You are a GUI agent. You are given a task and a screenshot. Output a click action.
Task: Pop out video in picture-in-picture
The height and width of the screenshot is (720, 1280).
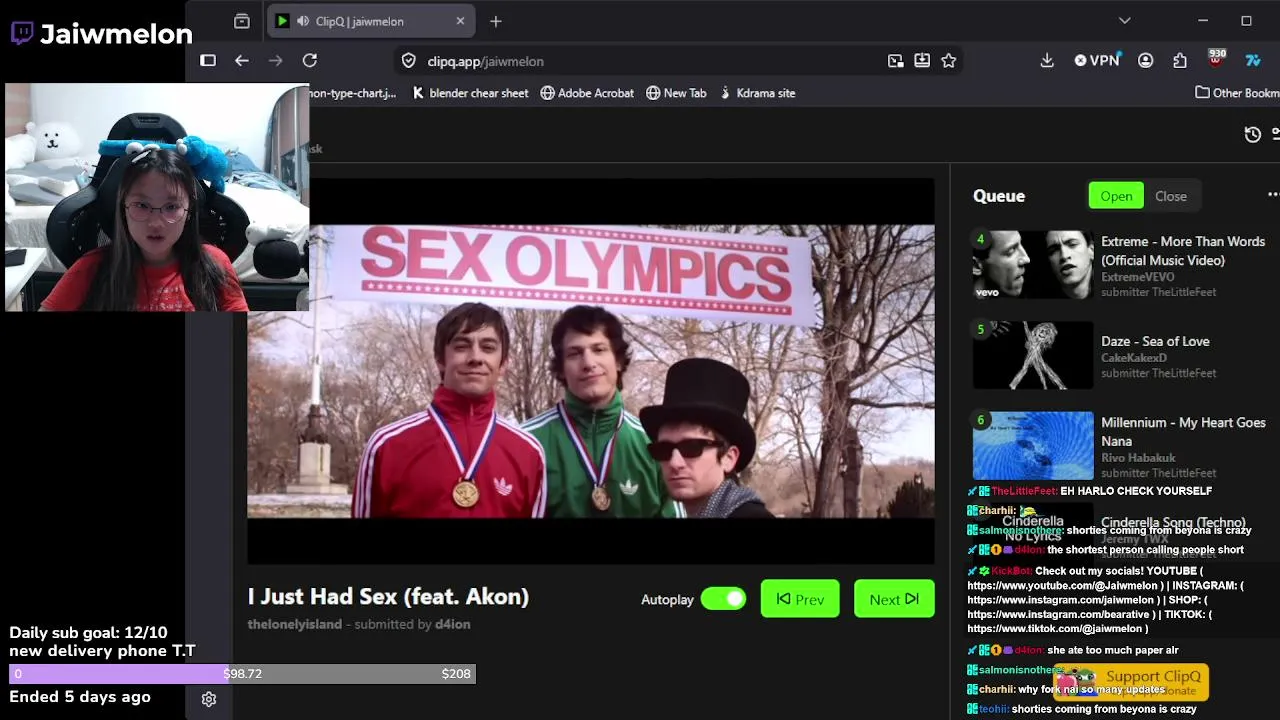(x=896, y=61)
